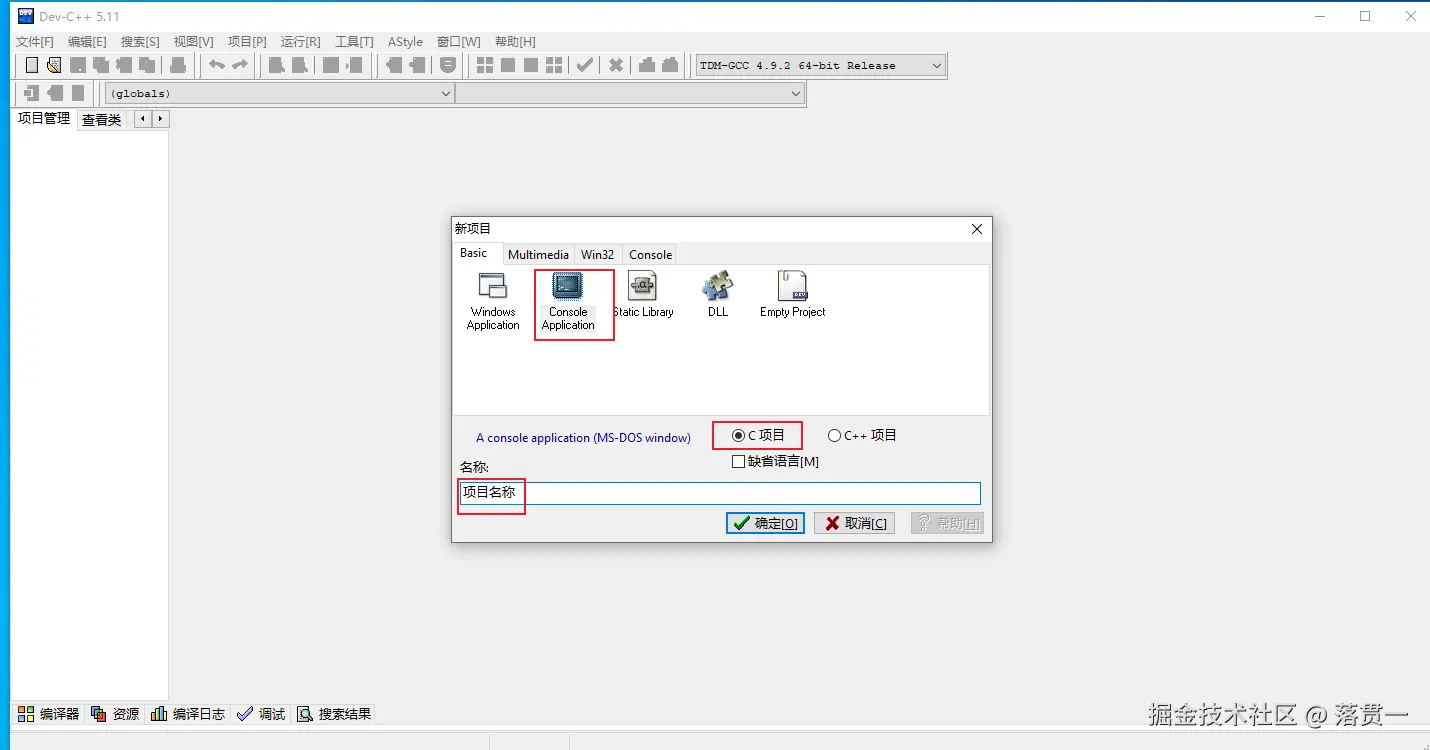Click the Save toolbar icon
This screenshot has width=1430, height=750.
pyautogui.click(x=78, y=65)
